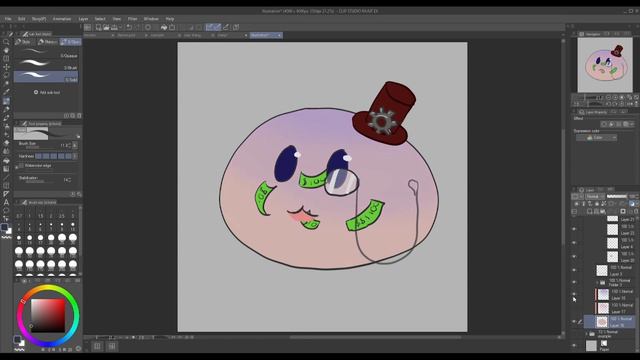Click the first Effect icon in Layer Property

[x=604, y=124]
